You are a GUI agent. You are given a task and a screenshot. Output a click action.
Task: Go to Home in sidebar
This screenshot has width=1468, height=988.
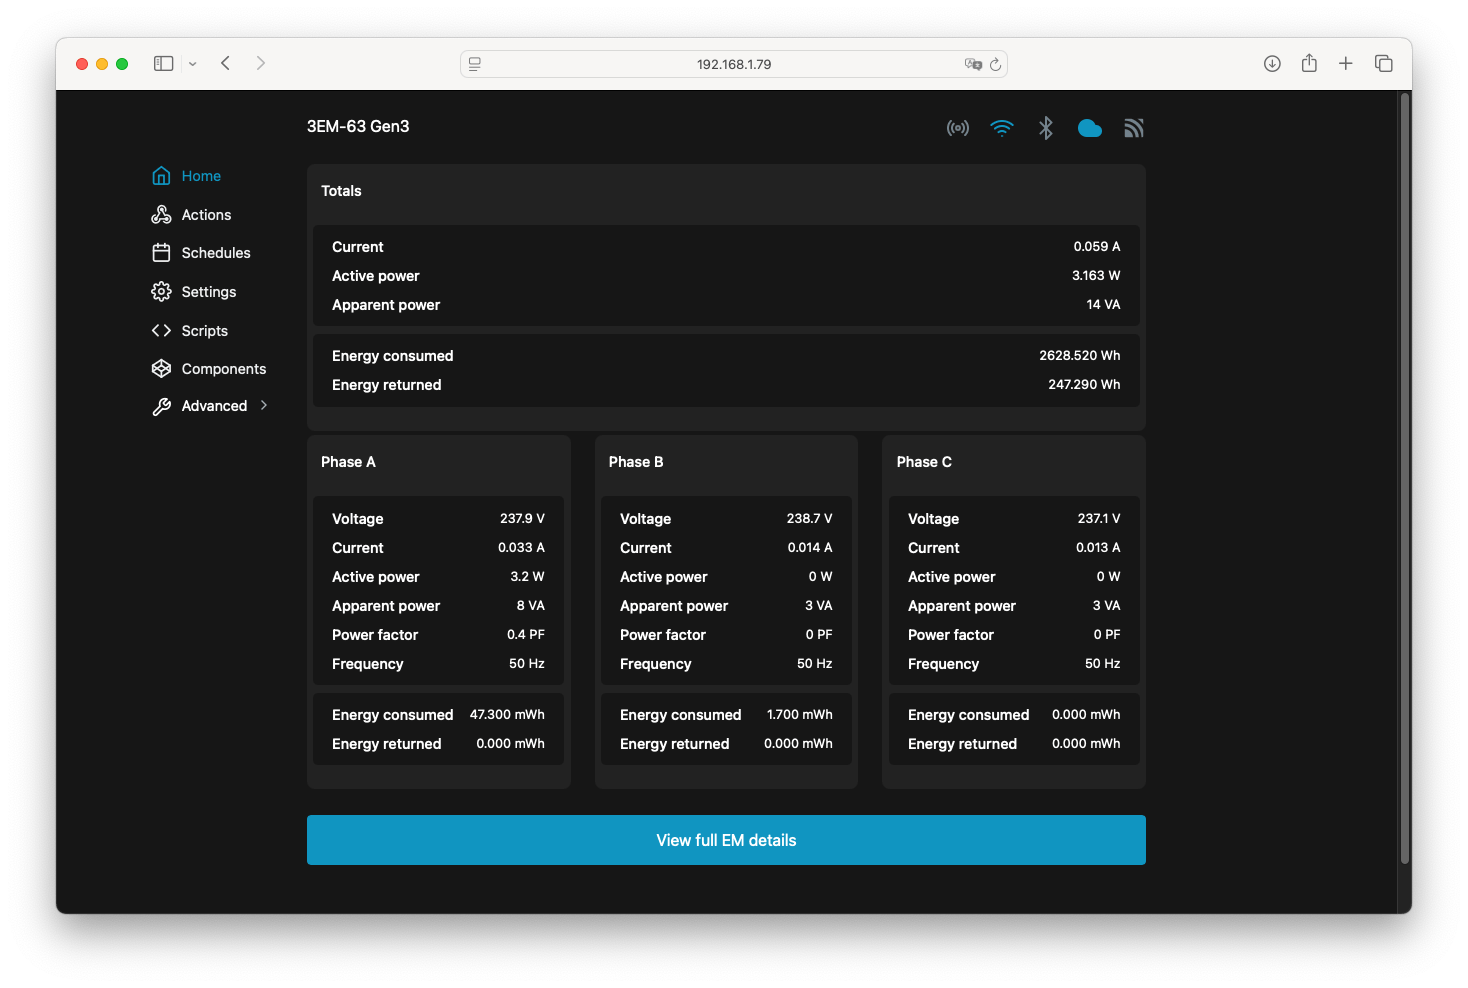point(200,176)
